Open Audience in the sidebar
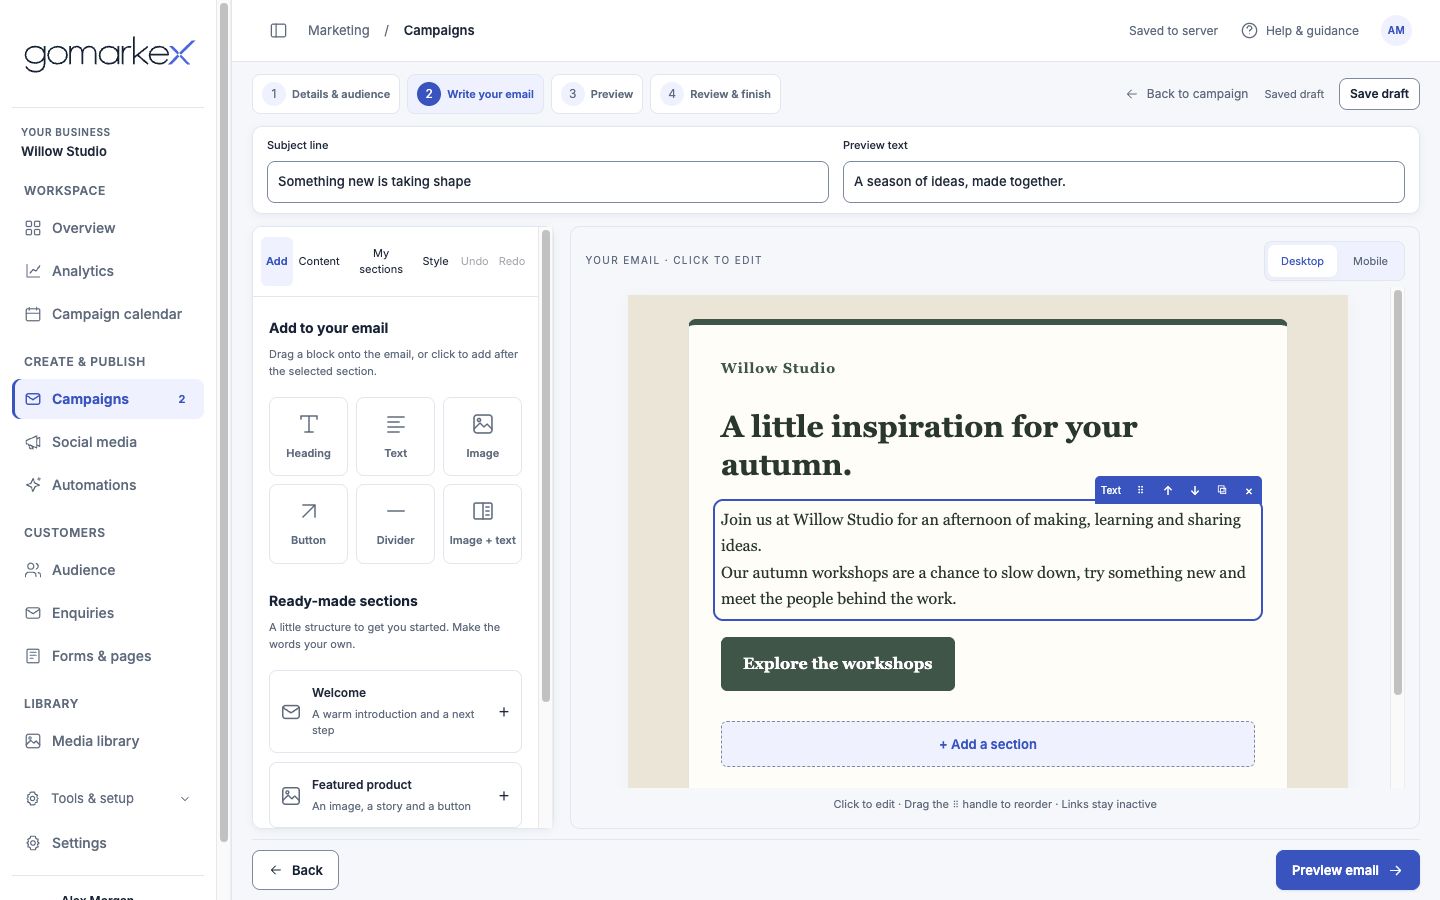 point(108,570)
